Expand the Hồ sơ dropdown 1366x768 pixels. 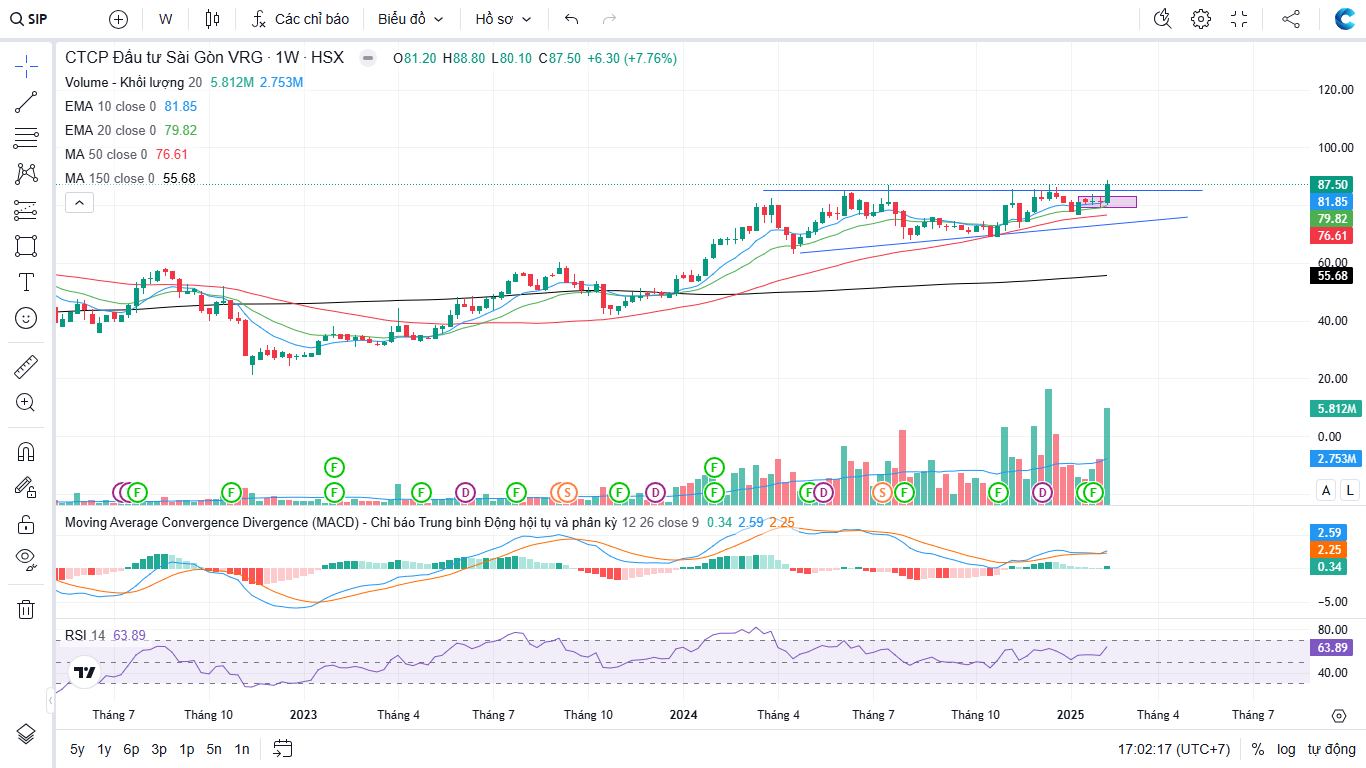click(503, 19)
